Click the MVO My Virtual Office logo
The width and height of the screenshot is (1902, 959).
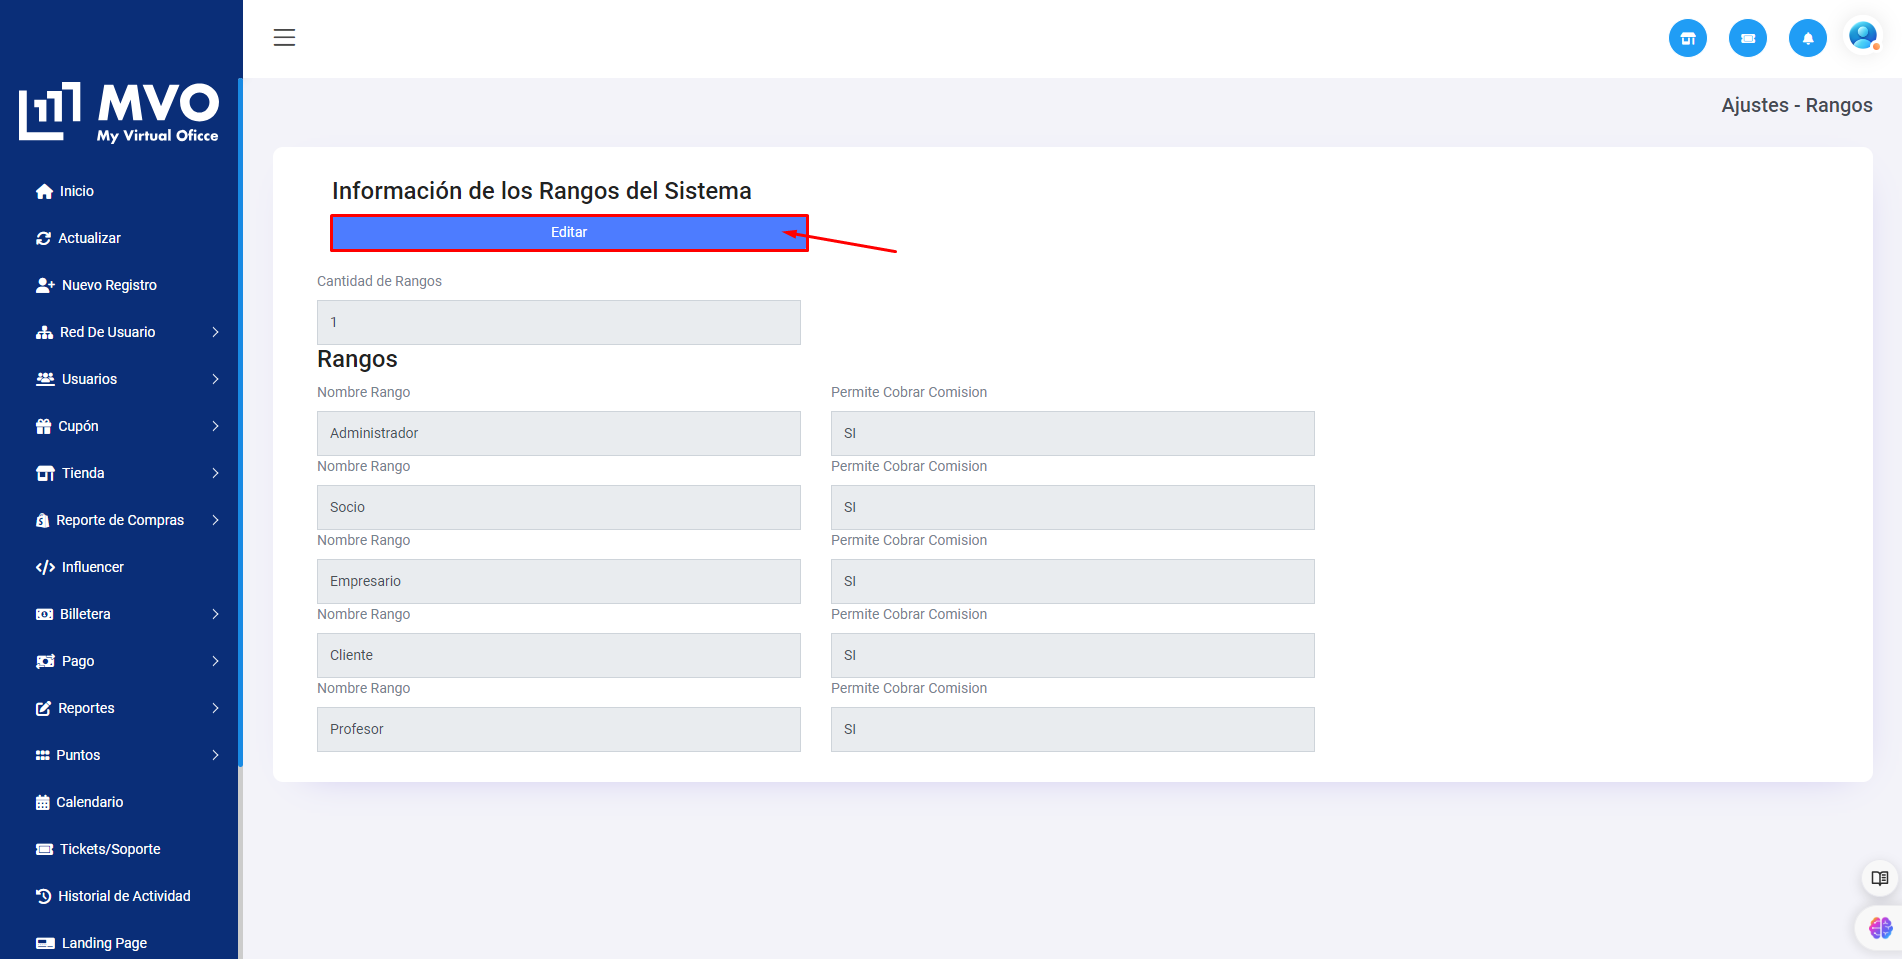(x=119, y=112)
